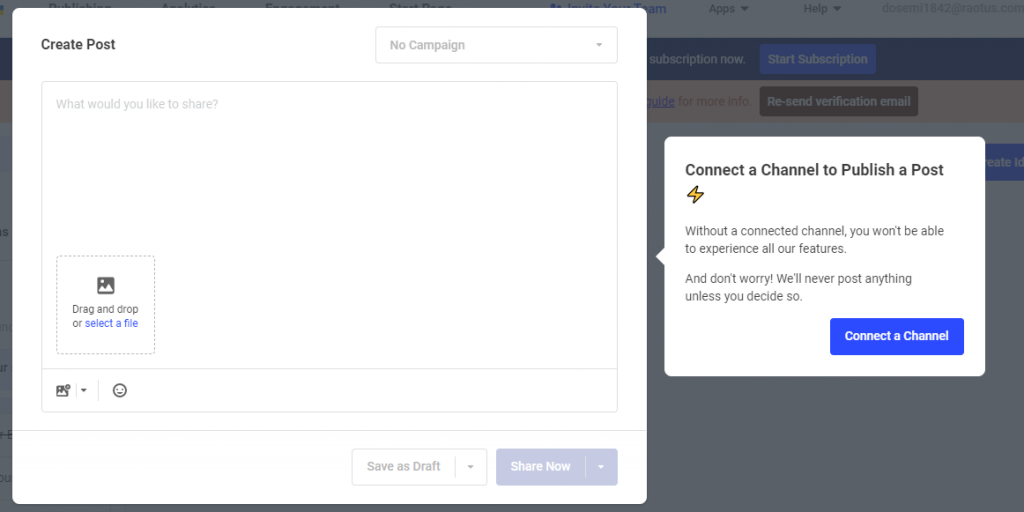This screenshot has width=1024, height=512.
Task: Open the add media icon in composer toolbar
Action: (63, 391)
